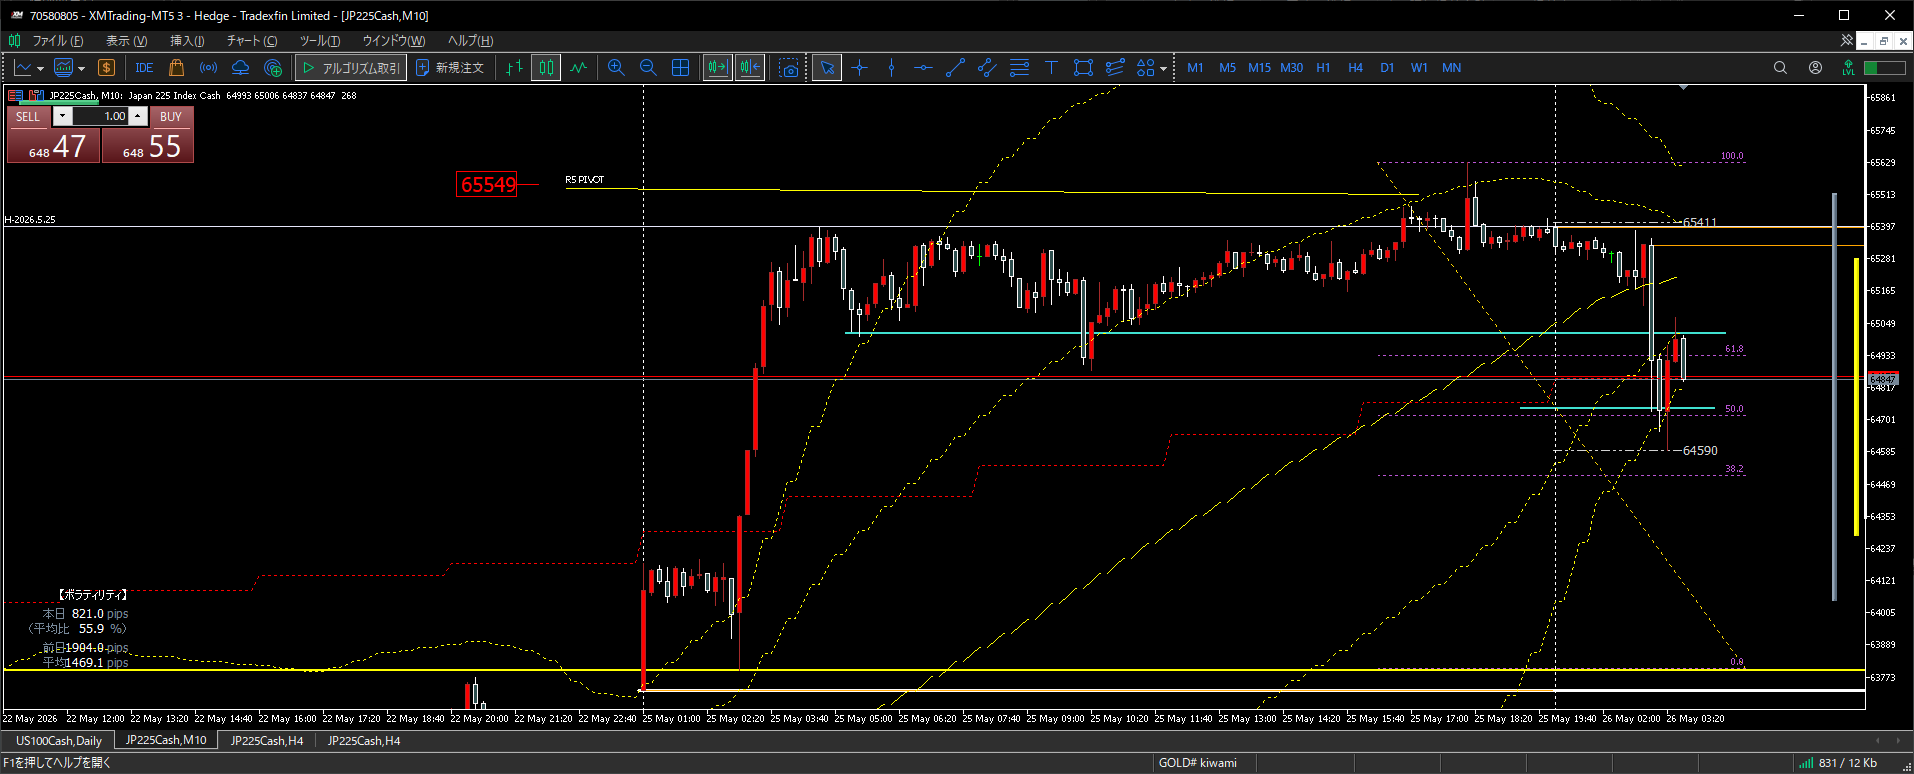Toggle candlestick chart mode
1914x774 pixels.
(546, 68)
